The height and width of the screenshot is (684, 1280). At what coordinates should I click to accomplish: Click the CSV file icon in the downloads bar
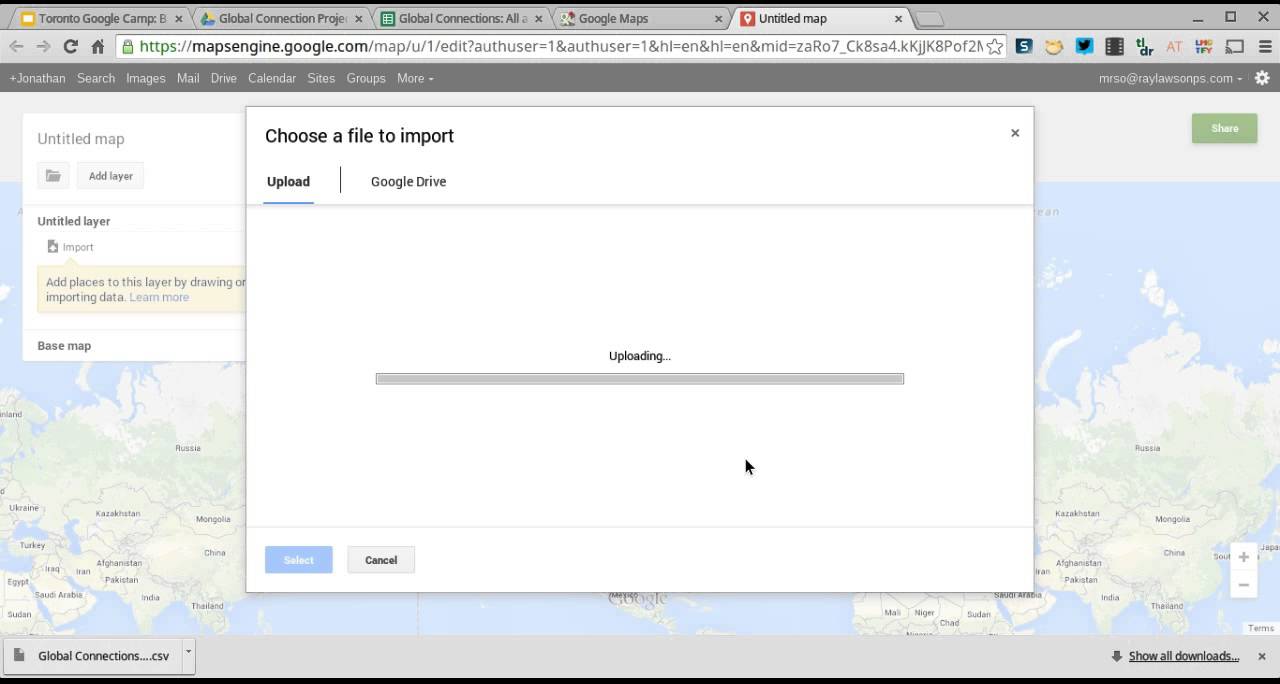(x=18, y=656)
